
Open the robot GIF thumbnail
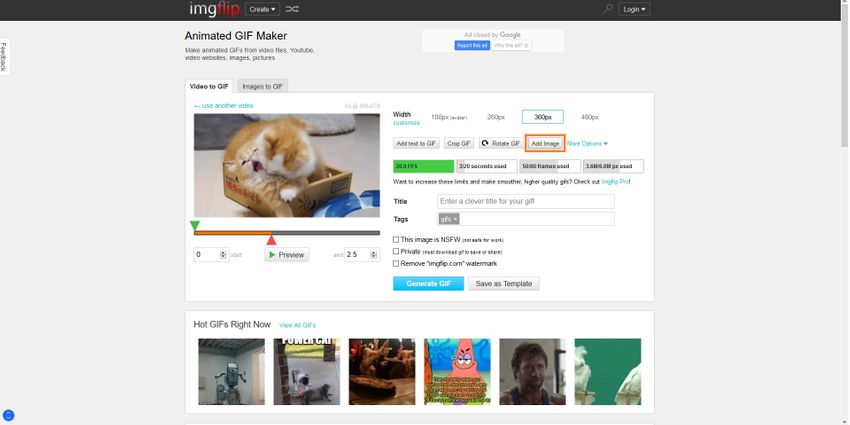click(x=231, y=372)
